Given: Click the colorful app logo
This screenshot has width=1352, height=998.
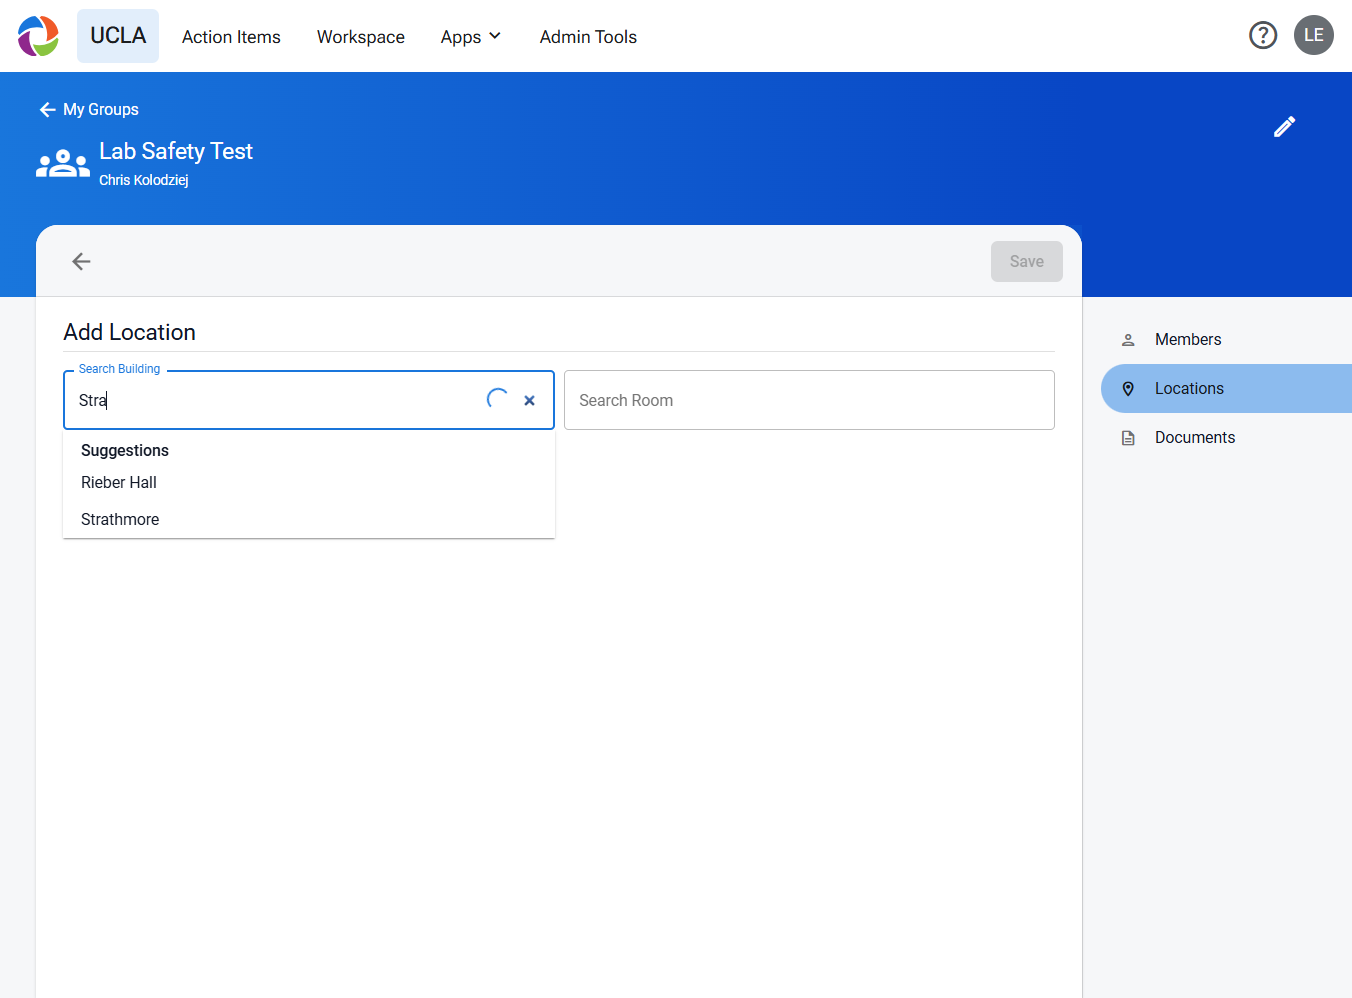Looking at the screenshot, I should (x=38, y=36).
